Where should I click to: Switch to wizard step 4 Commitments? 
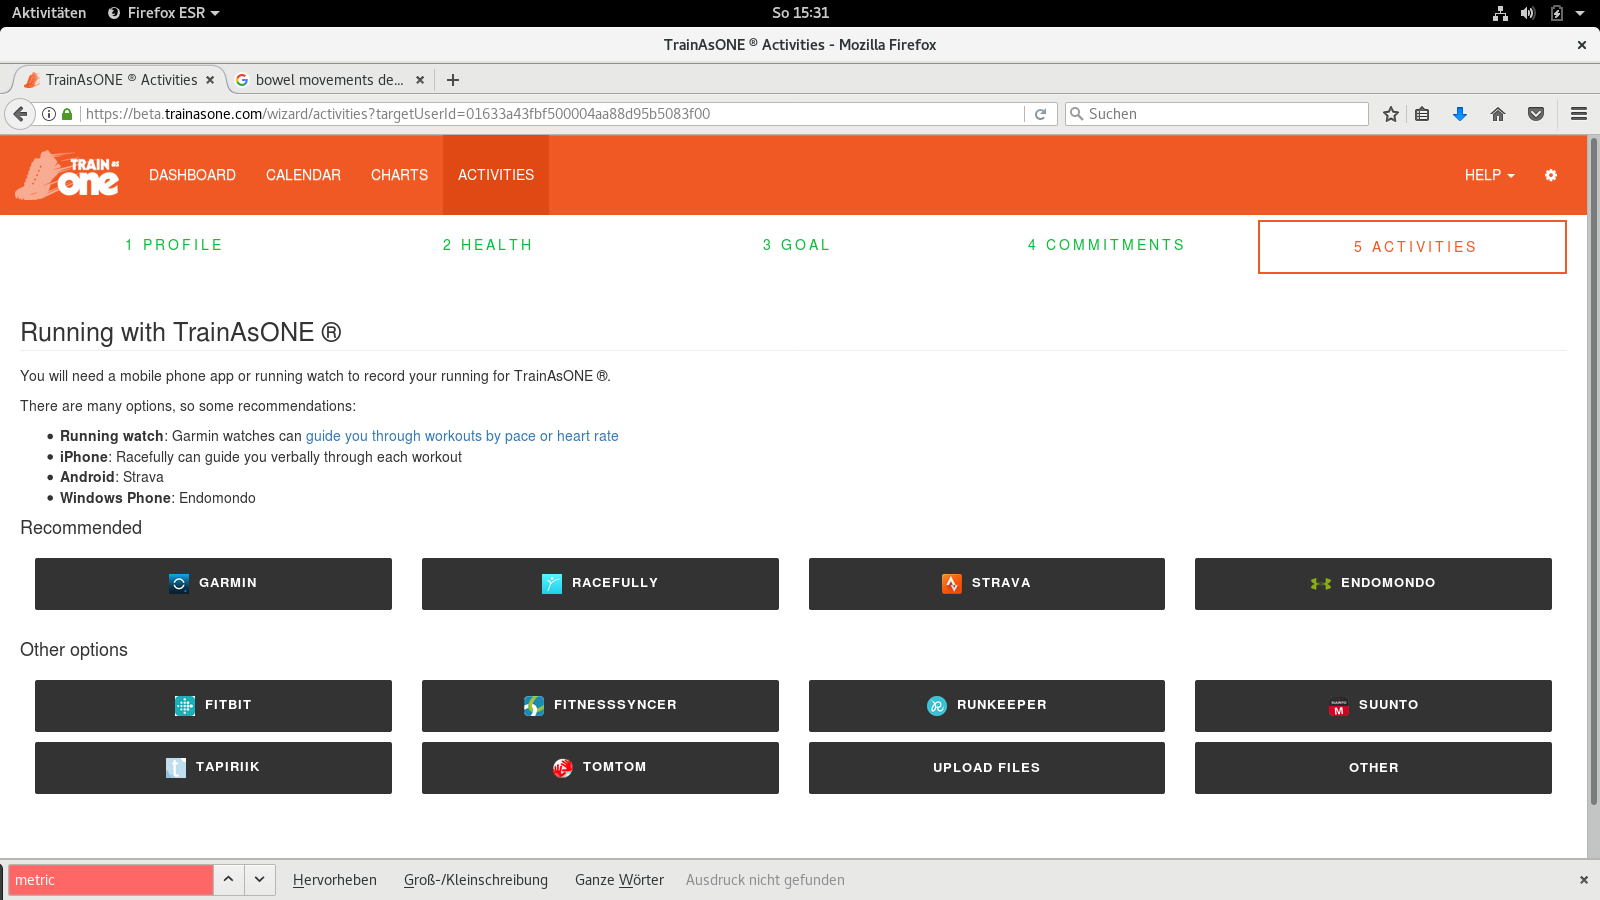[x=1106, y=245]
